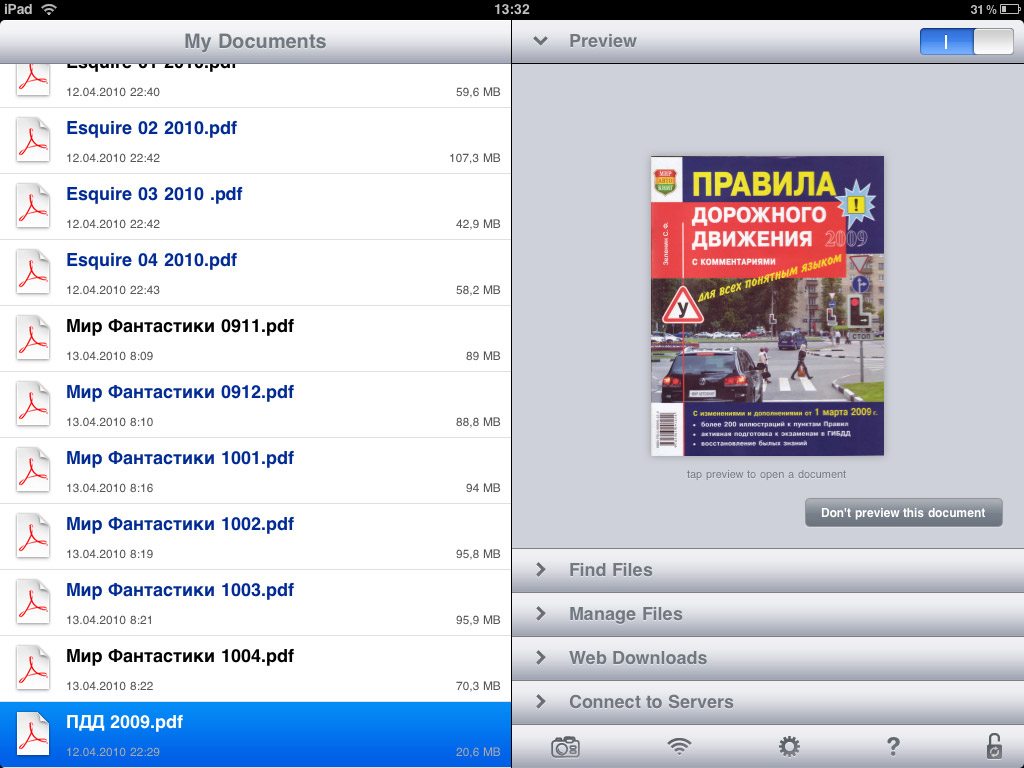Select ПДД 2009.pdf file name
The image size is (1024, 768).
click(x=125, y=722)
